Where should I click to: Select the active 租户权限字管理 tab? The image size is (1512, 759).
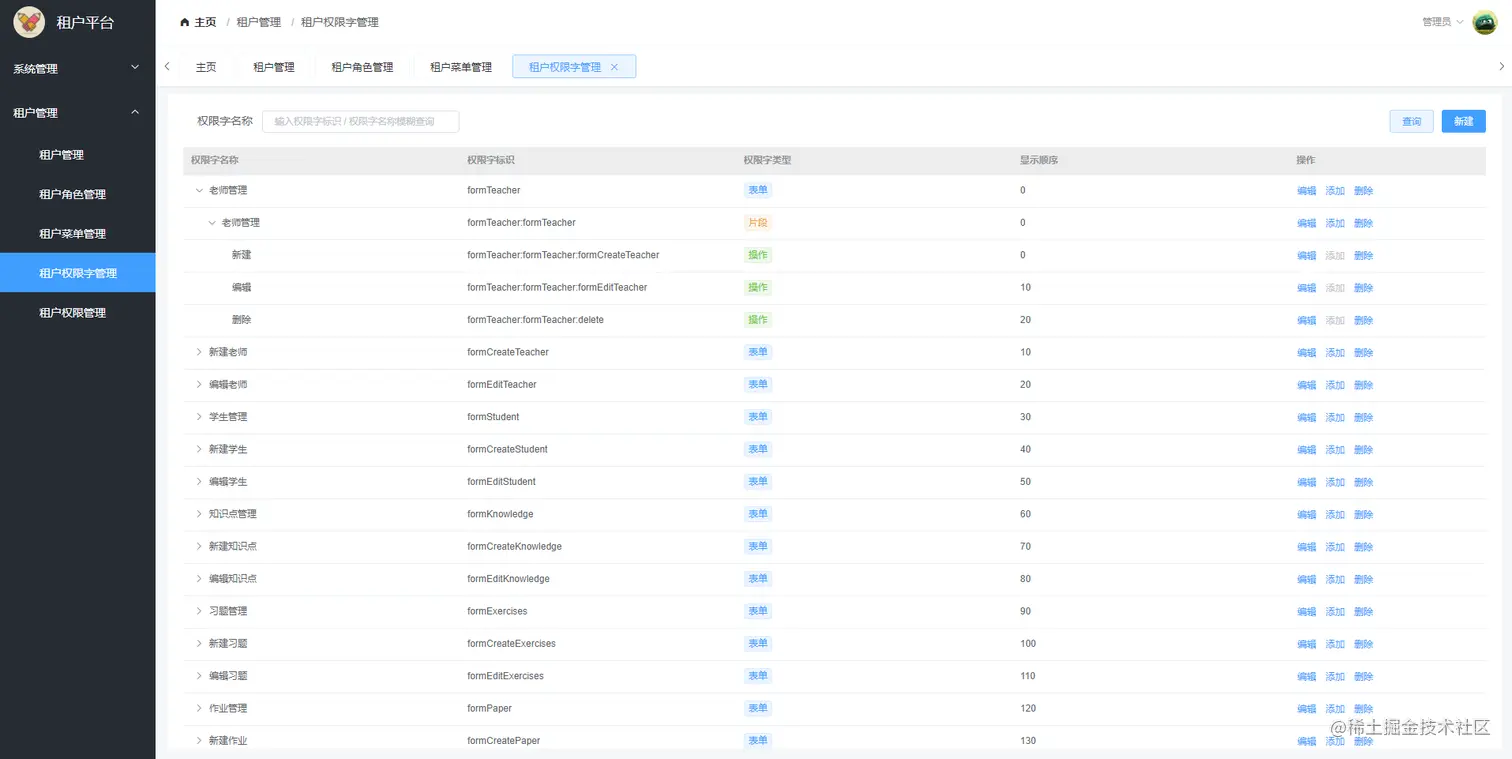click(x=574, y=67)
